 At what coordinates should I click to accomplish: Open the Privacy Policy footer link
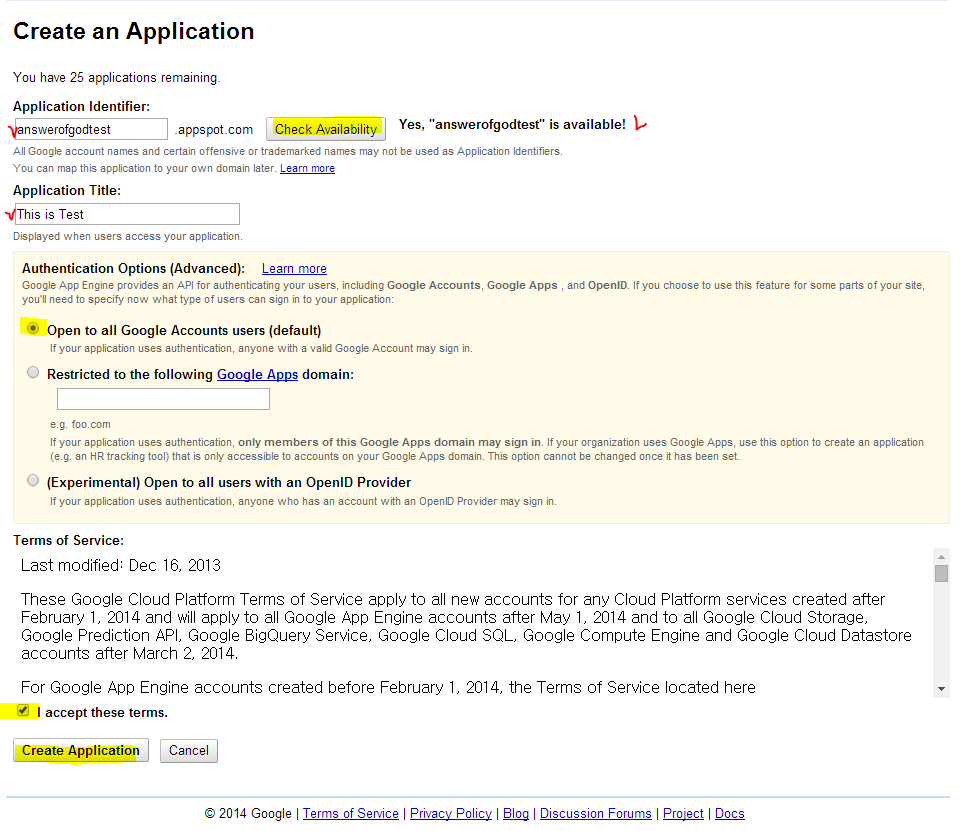(x=451, y=814)
